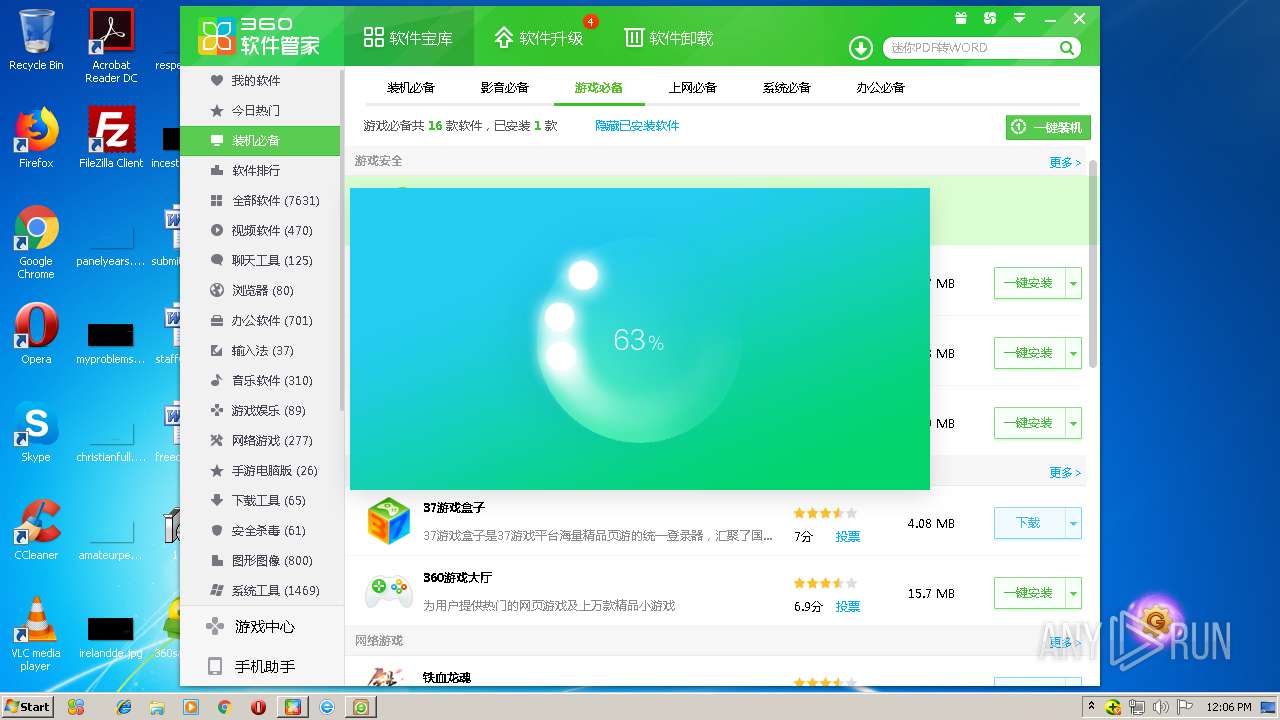Select 手游电脑版 (26) category

[260, 470]
